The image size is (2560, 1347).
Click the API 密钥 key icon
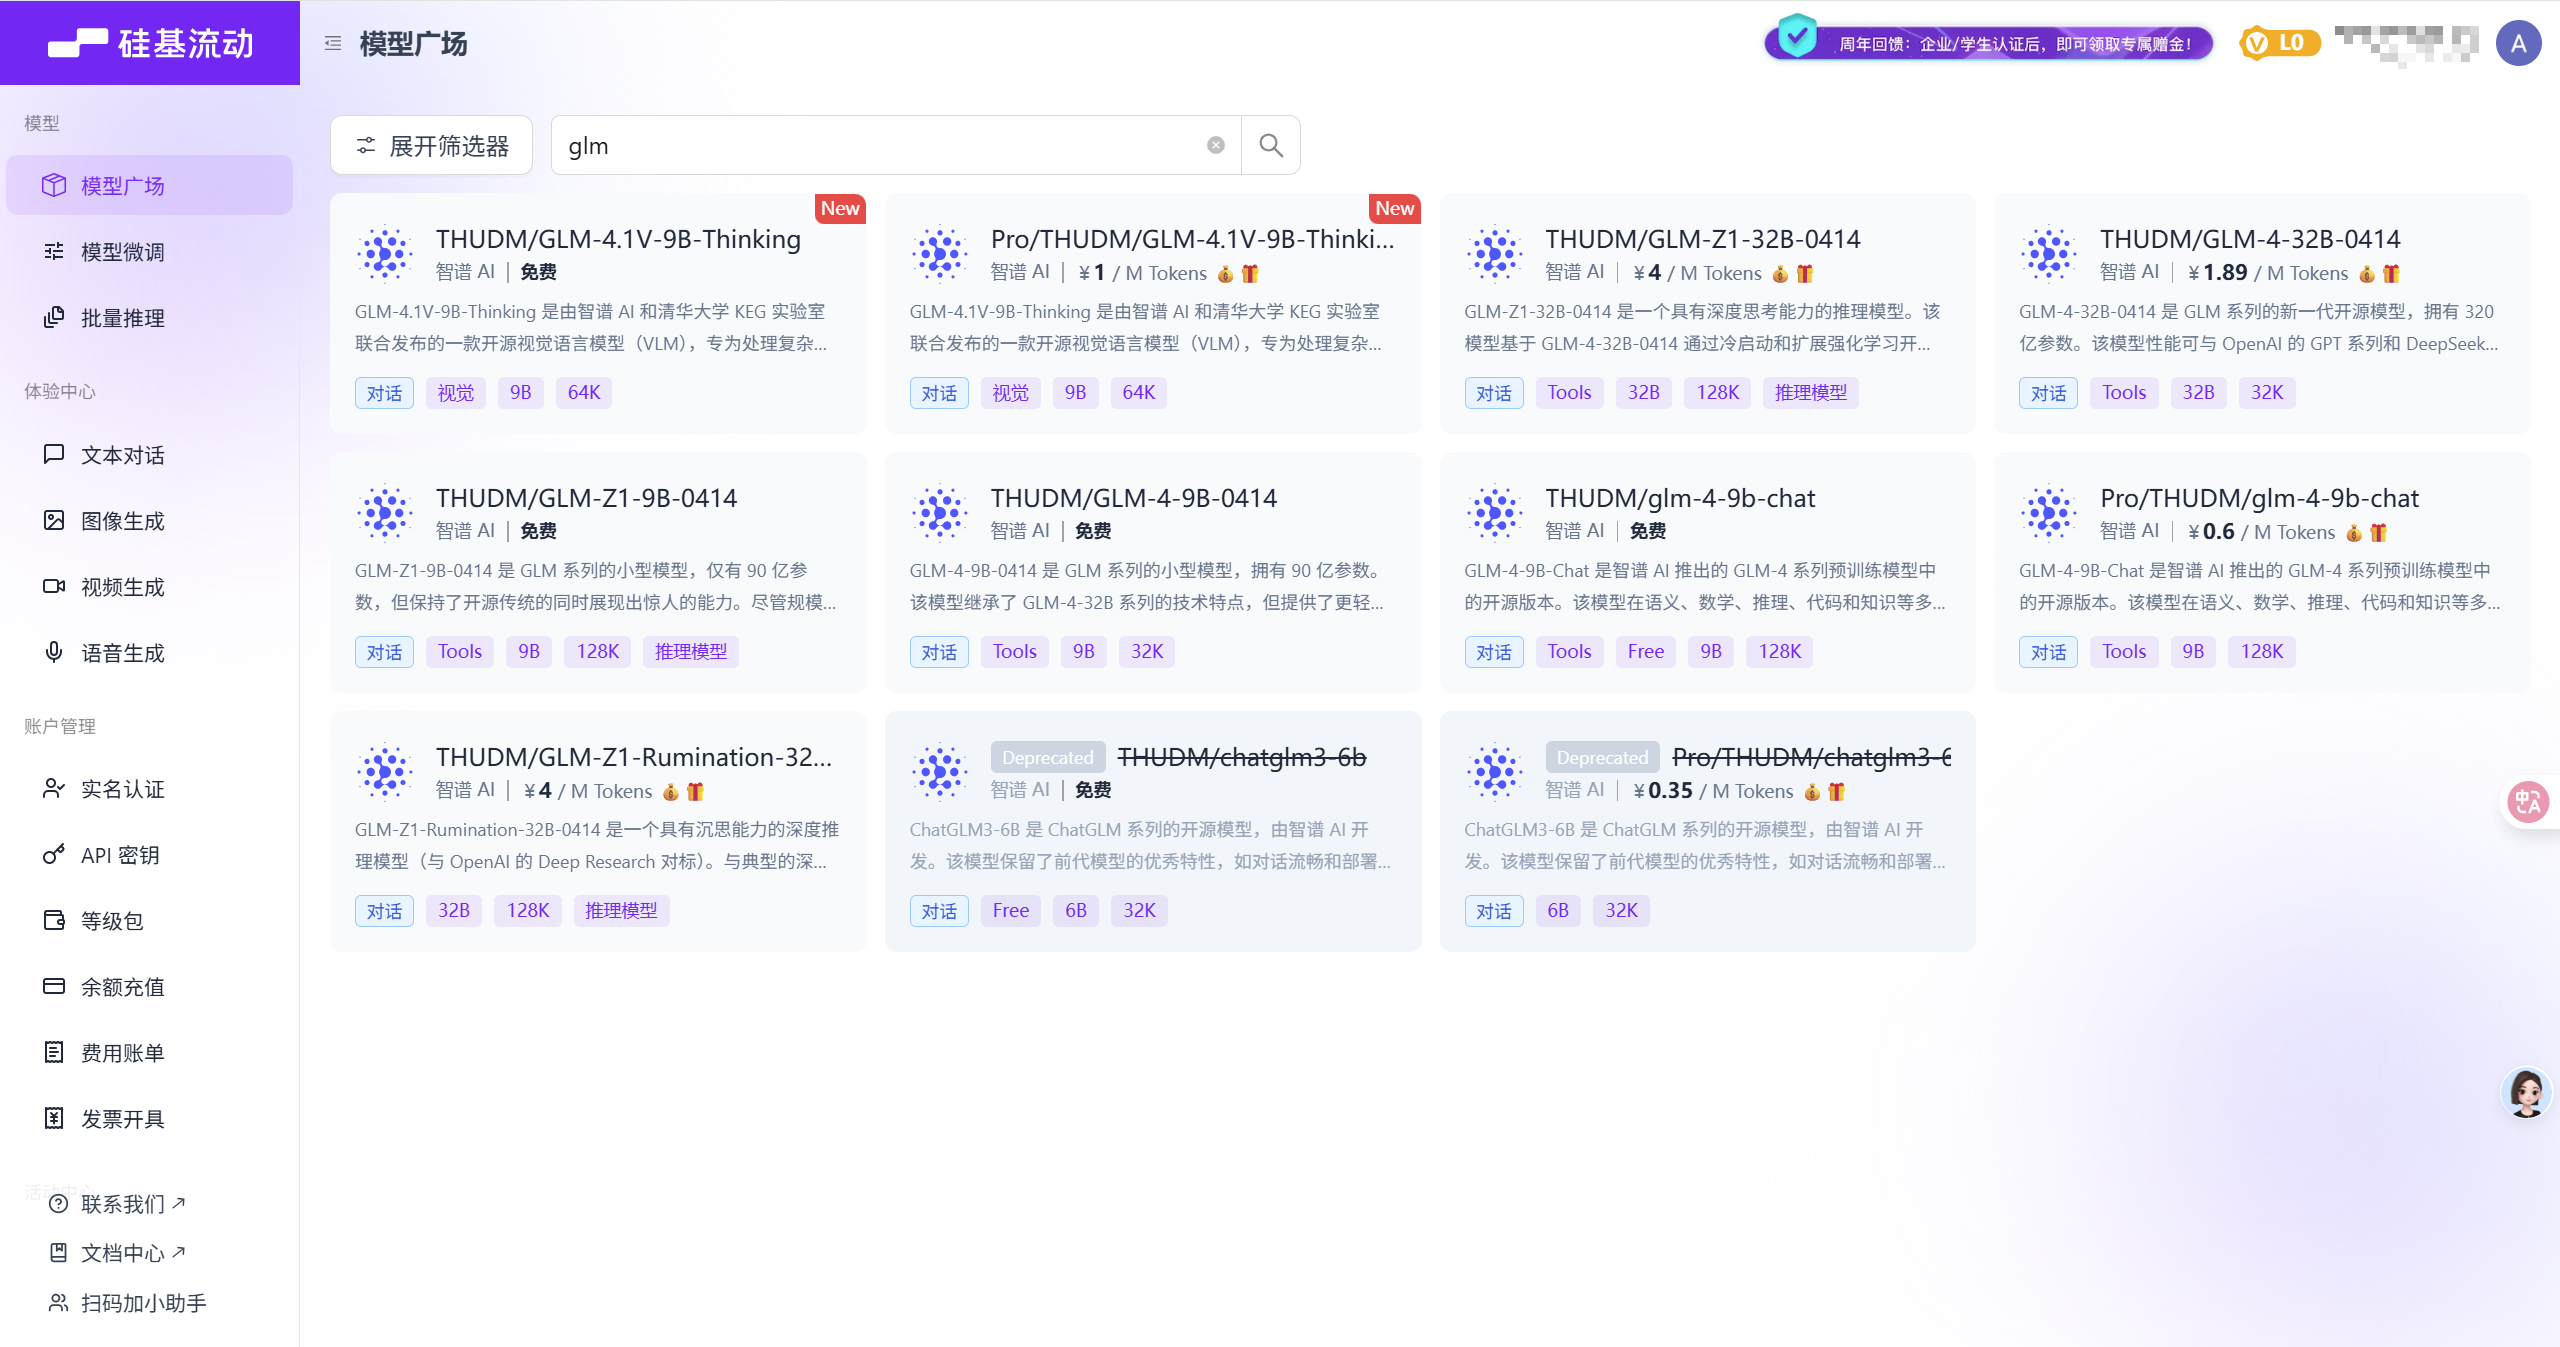(54, 855)
